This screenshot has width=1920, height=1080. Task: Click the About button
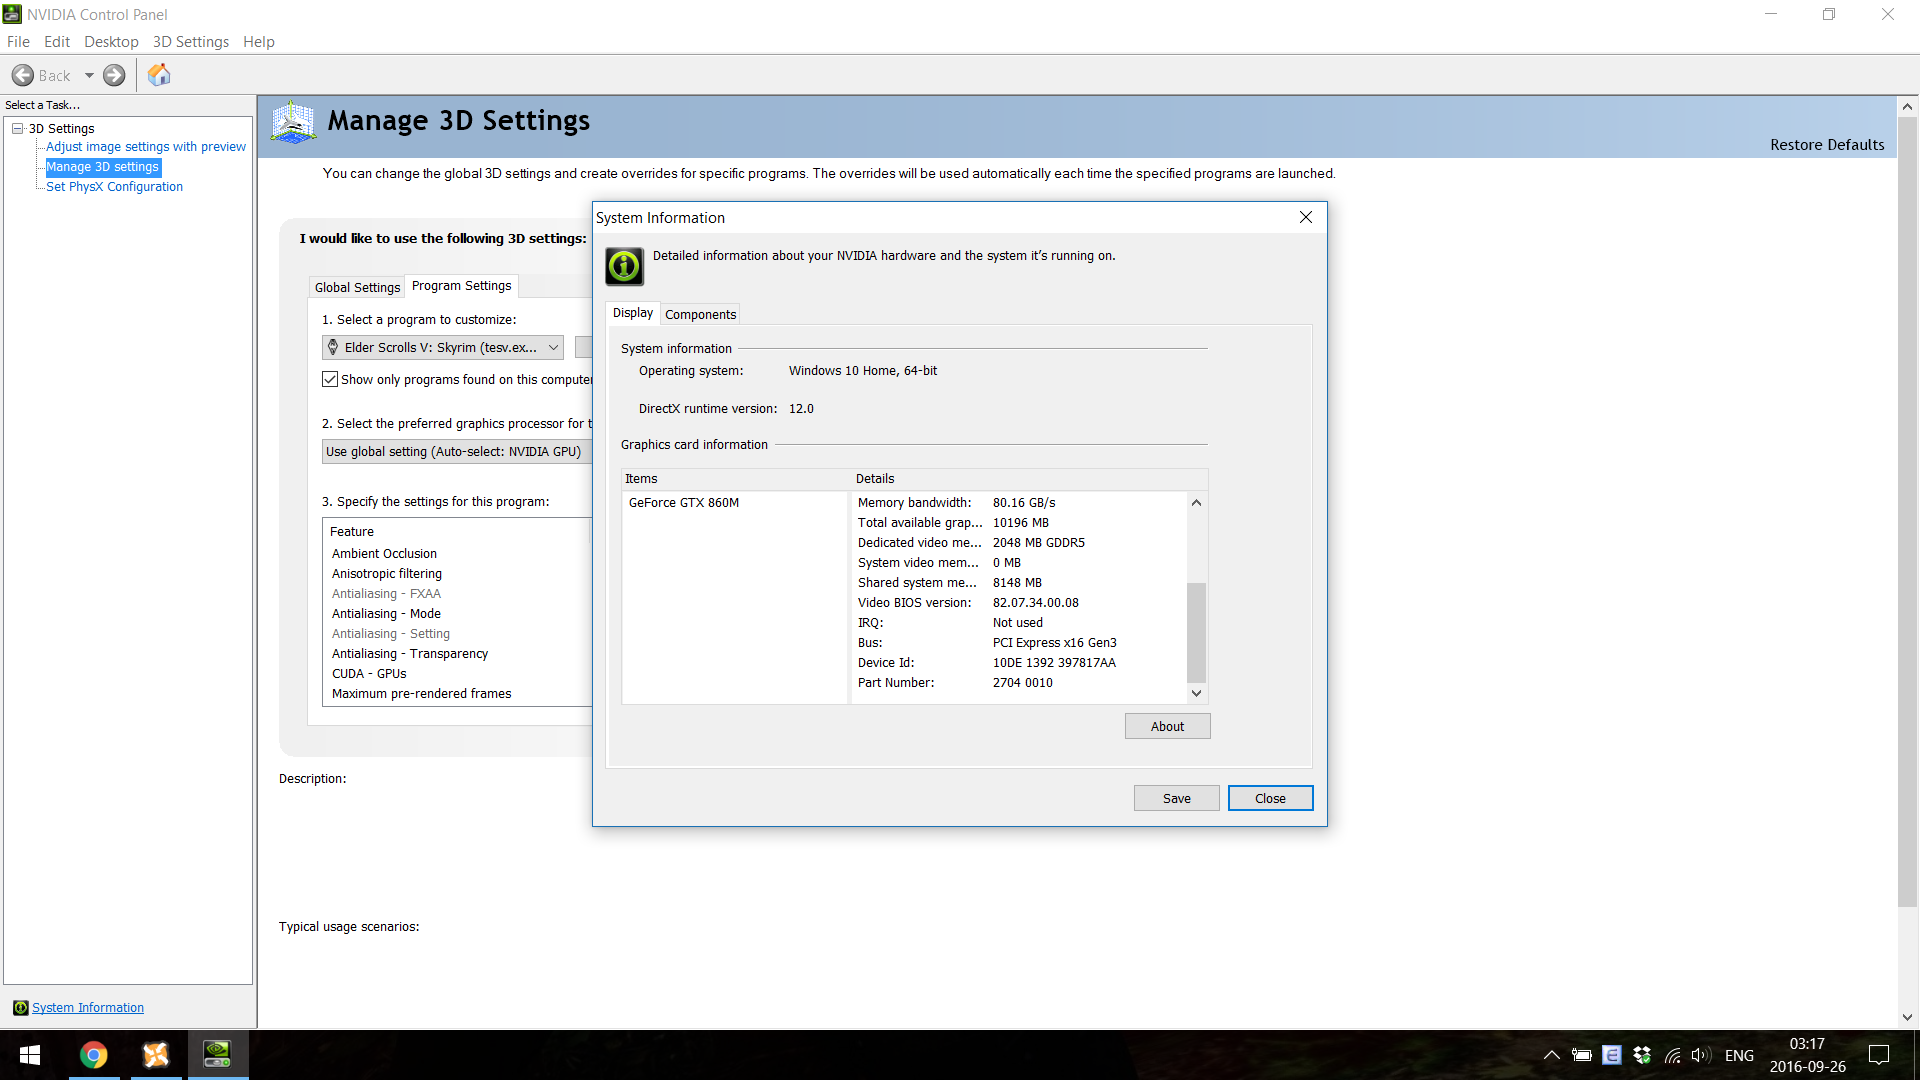coord(1167,726)
